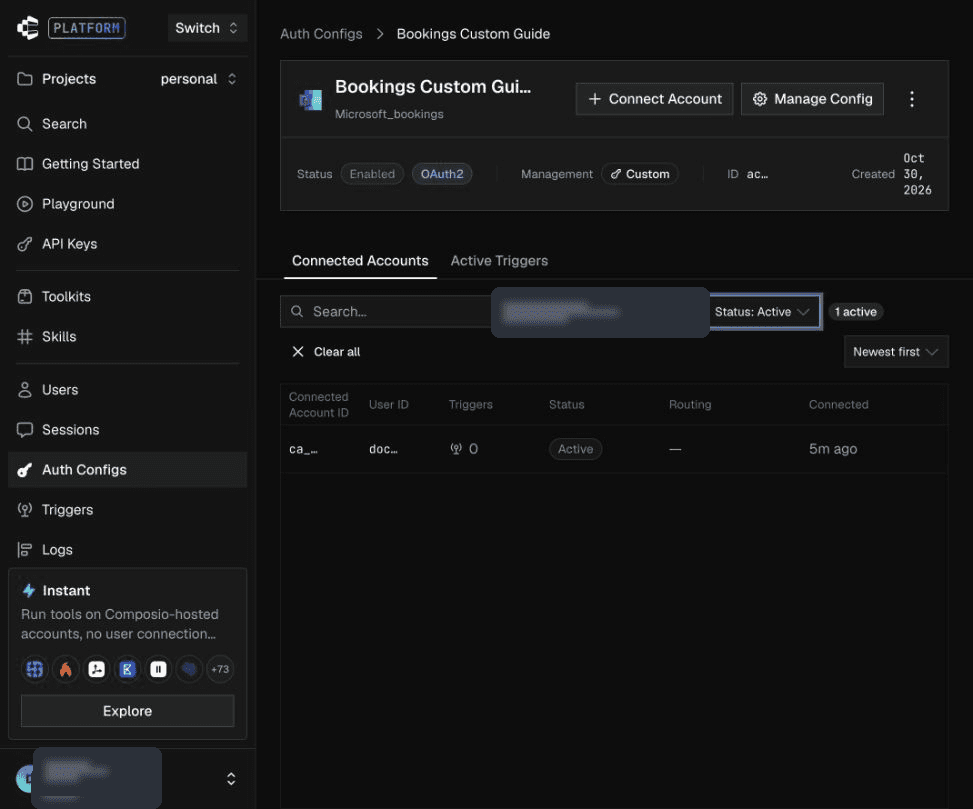Click the API Keys key icon
This screenshot has width=973, height=809.
point(25,244)
